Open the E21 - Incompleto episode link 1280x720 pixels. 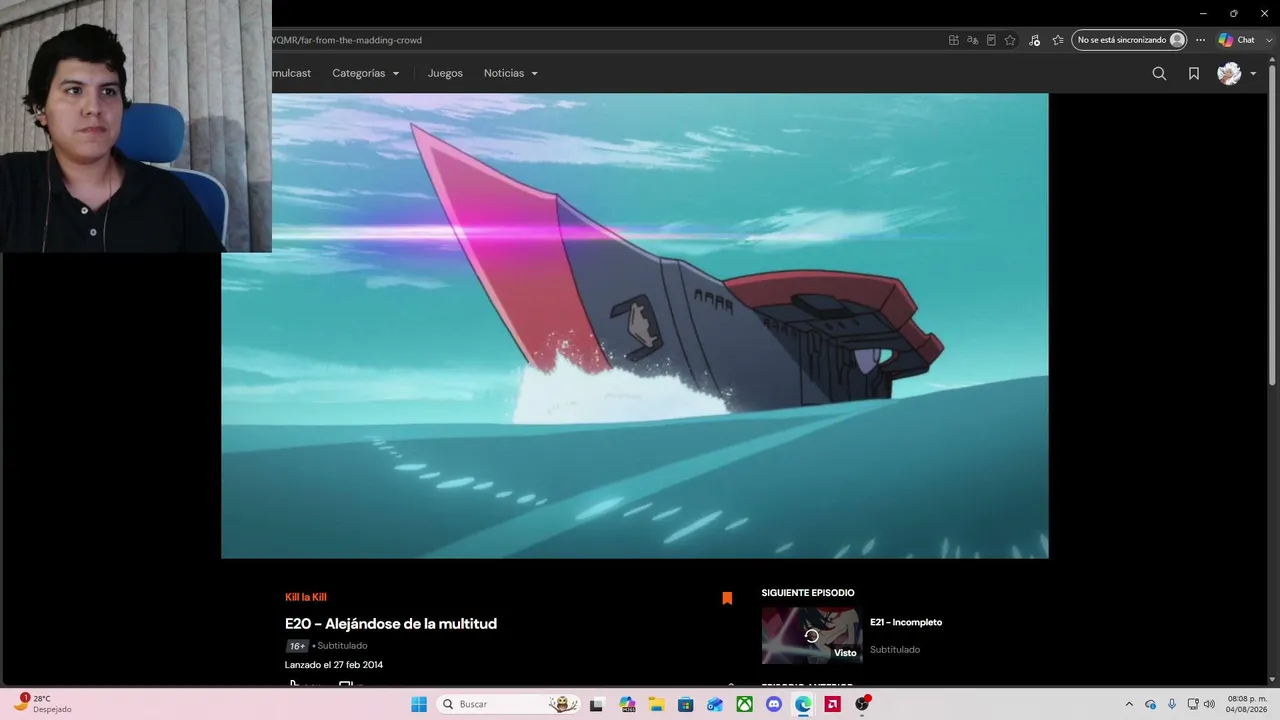pyautogui.click(x=906, y=622)
